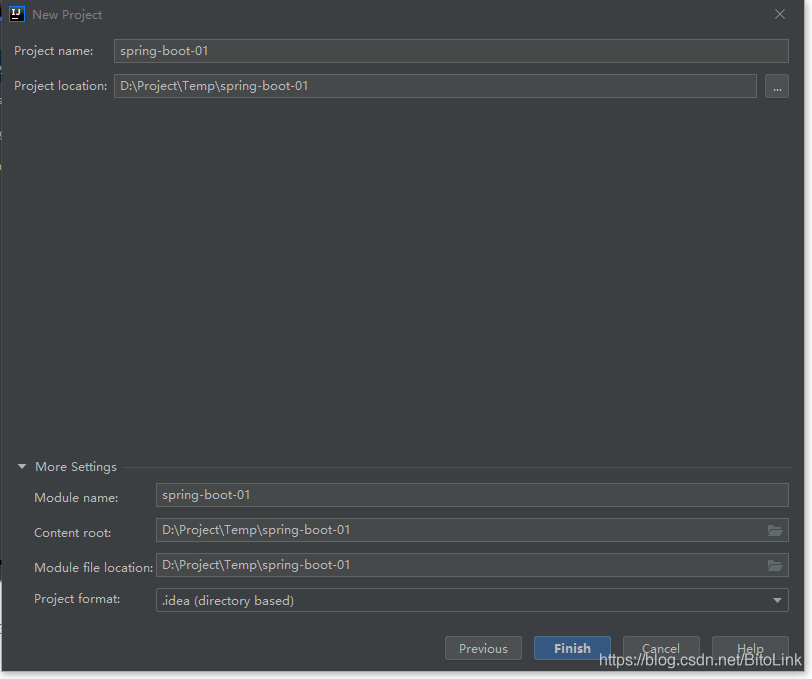812x679 pixels.
Task: Click the 'Module file location:' label
Action: point(94,568)
